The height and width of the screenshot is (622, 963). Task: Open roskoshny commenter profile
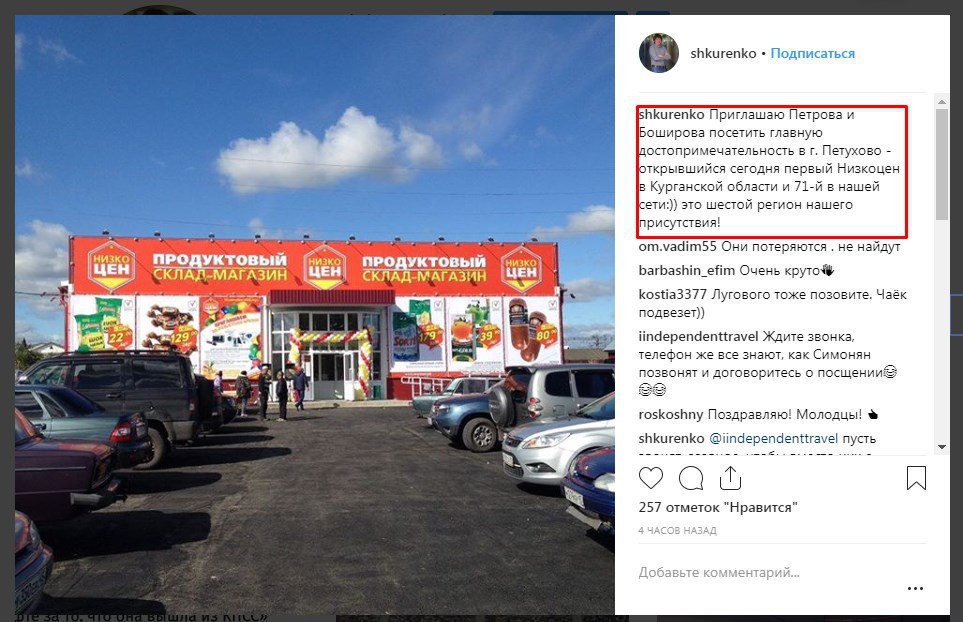671,414
